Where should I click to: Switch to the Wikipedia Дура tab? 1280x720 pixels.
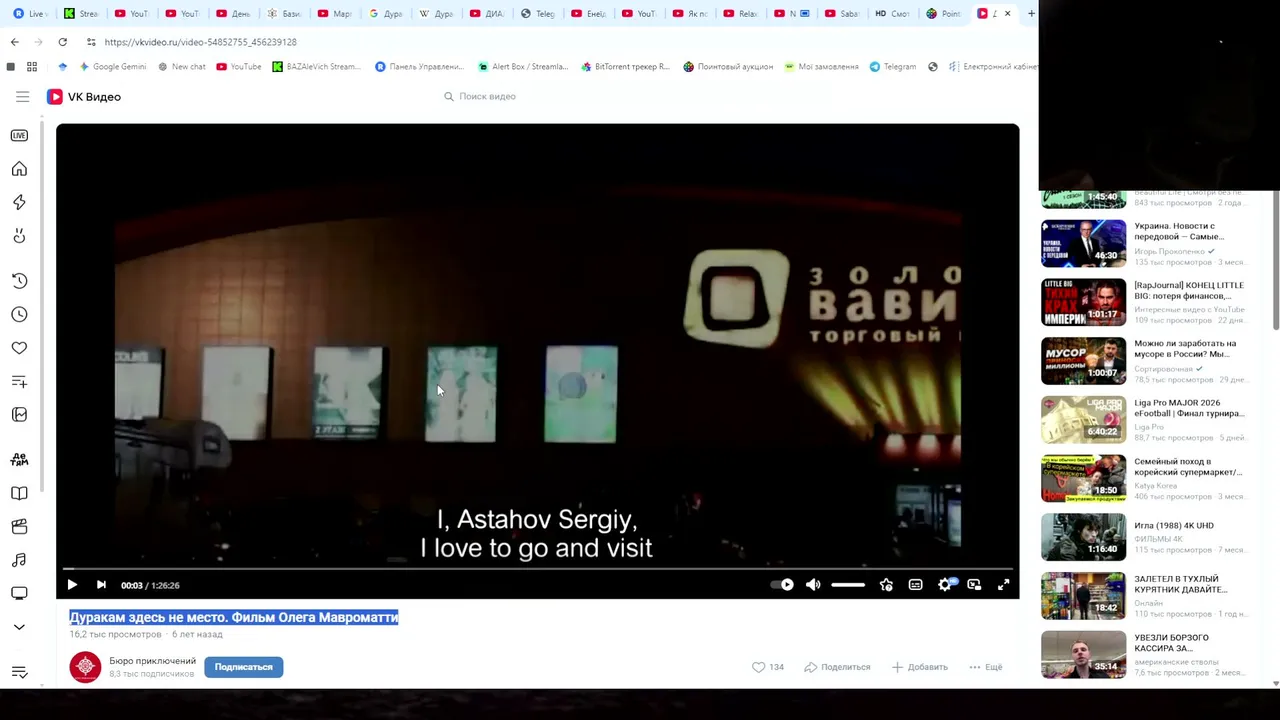[436, 13]
